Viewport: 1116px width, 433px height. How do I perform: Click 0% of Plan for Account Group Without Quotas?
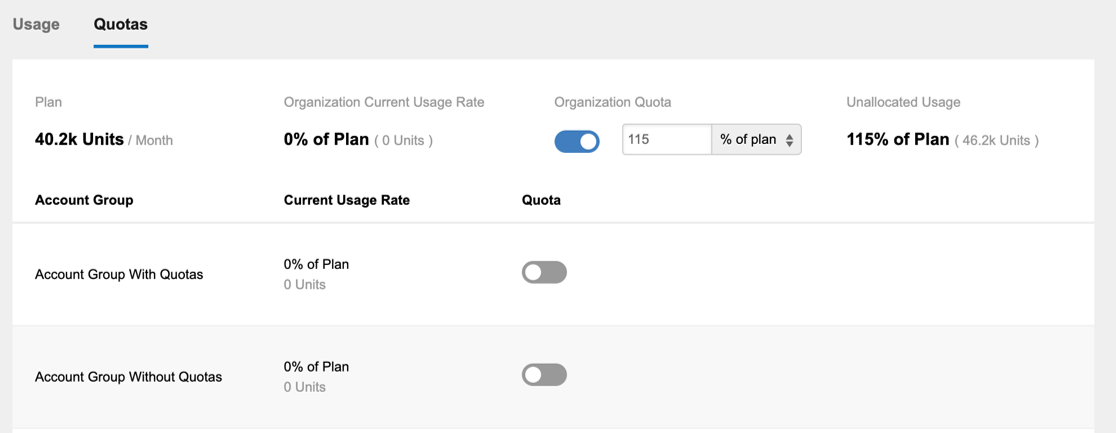coord(317,367)
